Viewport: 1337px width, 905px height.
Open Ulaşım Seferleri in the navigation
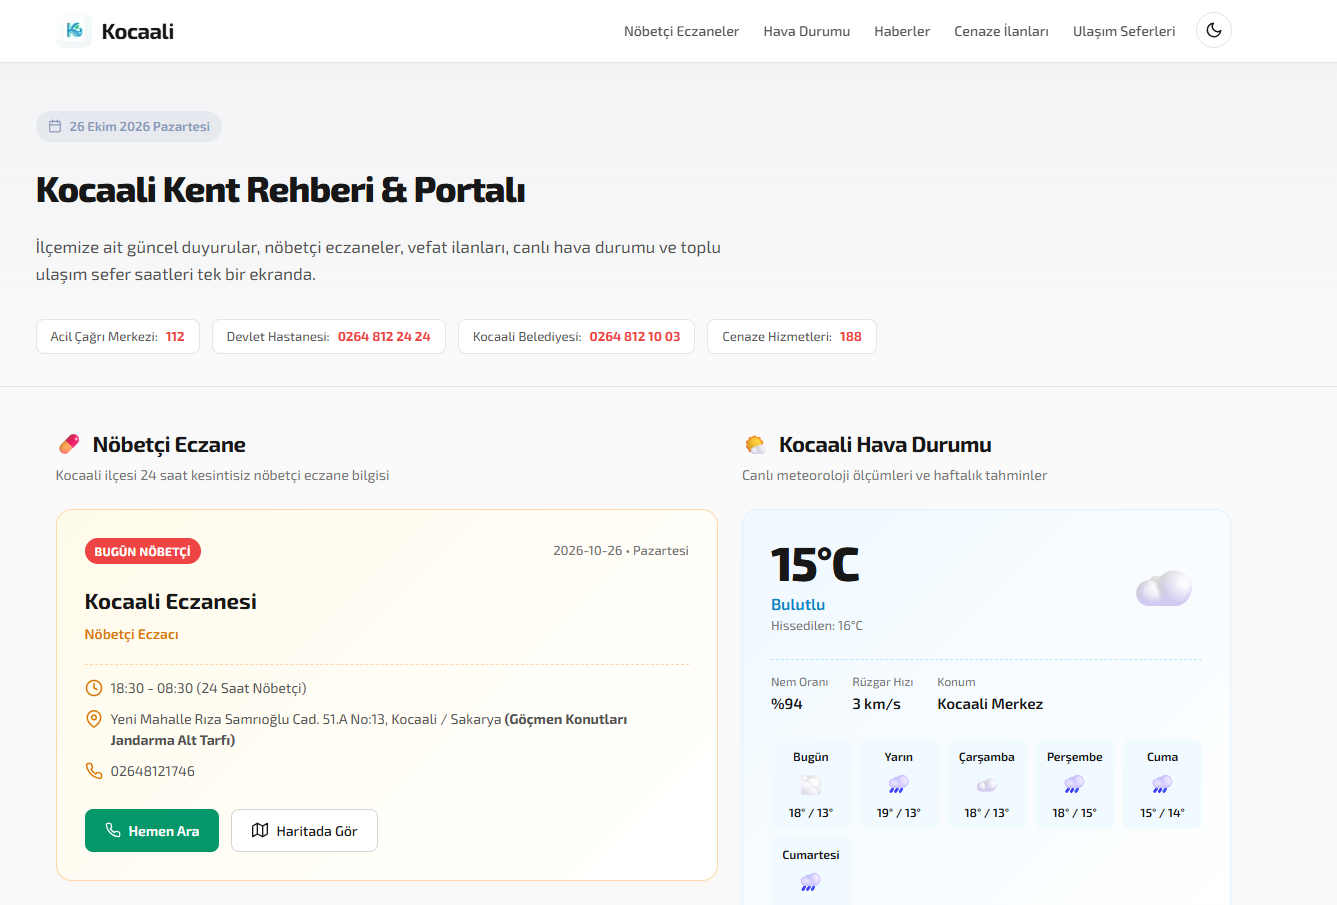coord(1124,31)
